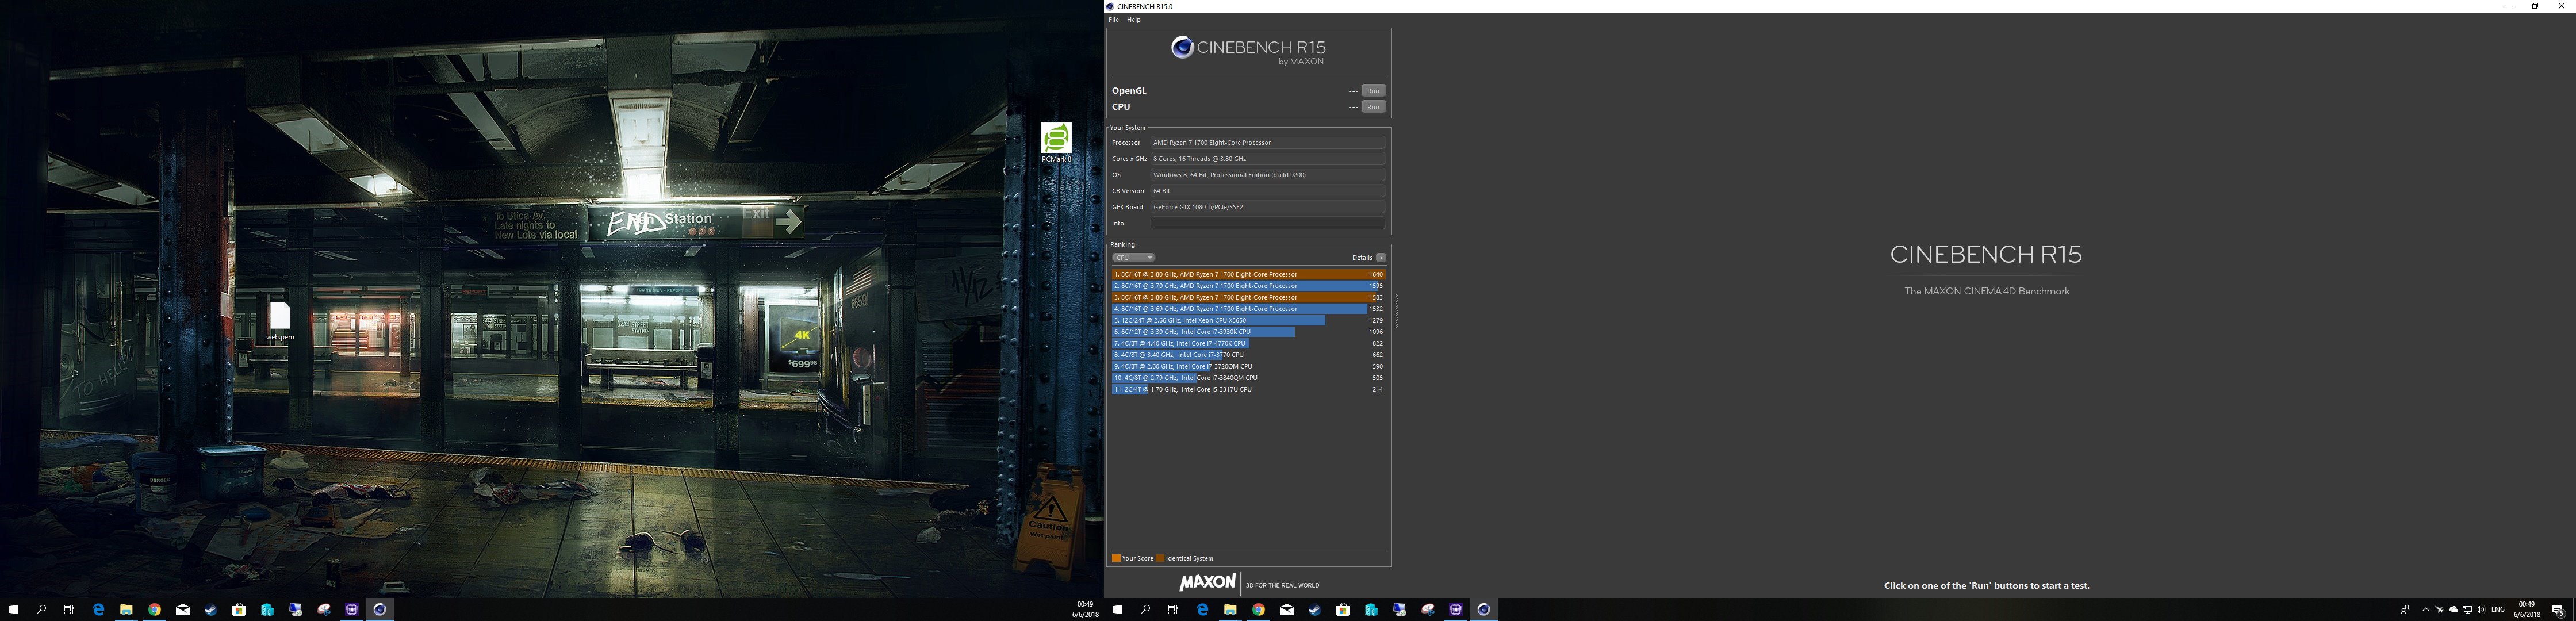This screenshot has width=2576, height=621.
Task: Open File Explorer on the left display taskbar
Action: [x=127, y=610]
